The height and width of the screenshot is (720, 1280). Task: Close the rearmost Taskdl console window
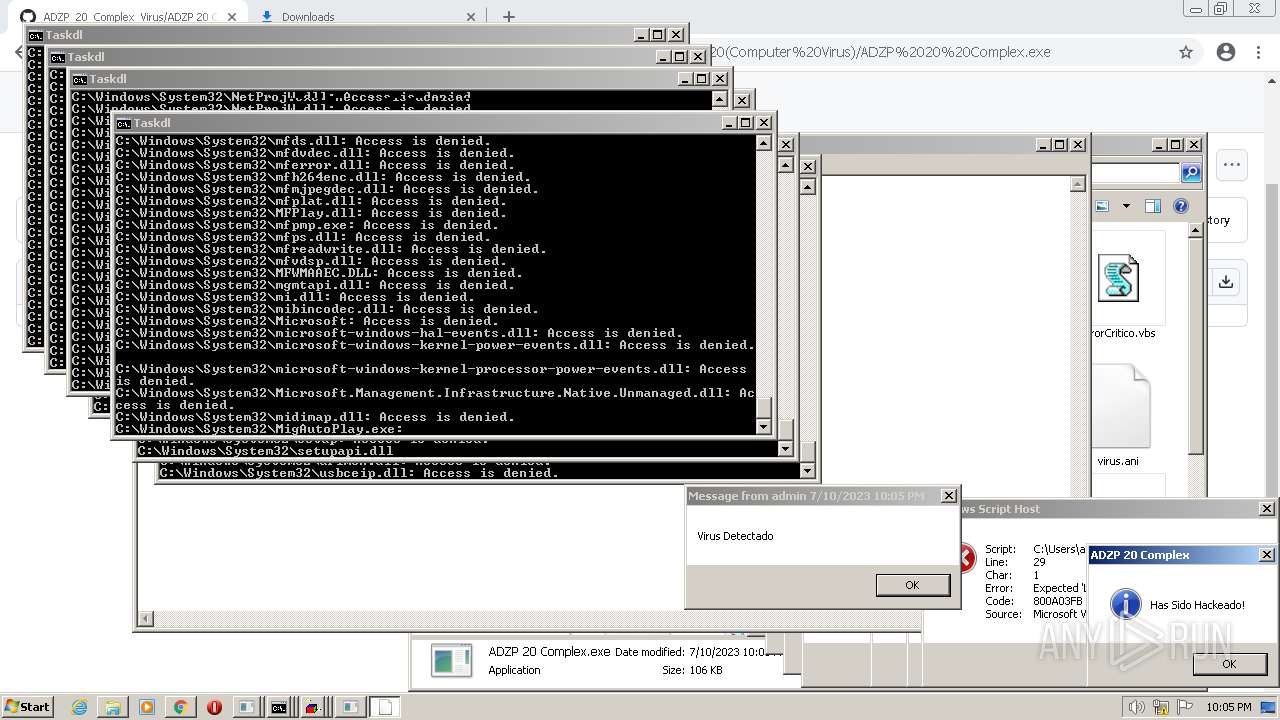676,35
